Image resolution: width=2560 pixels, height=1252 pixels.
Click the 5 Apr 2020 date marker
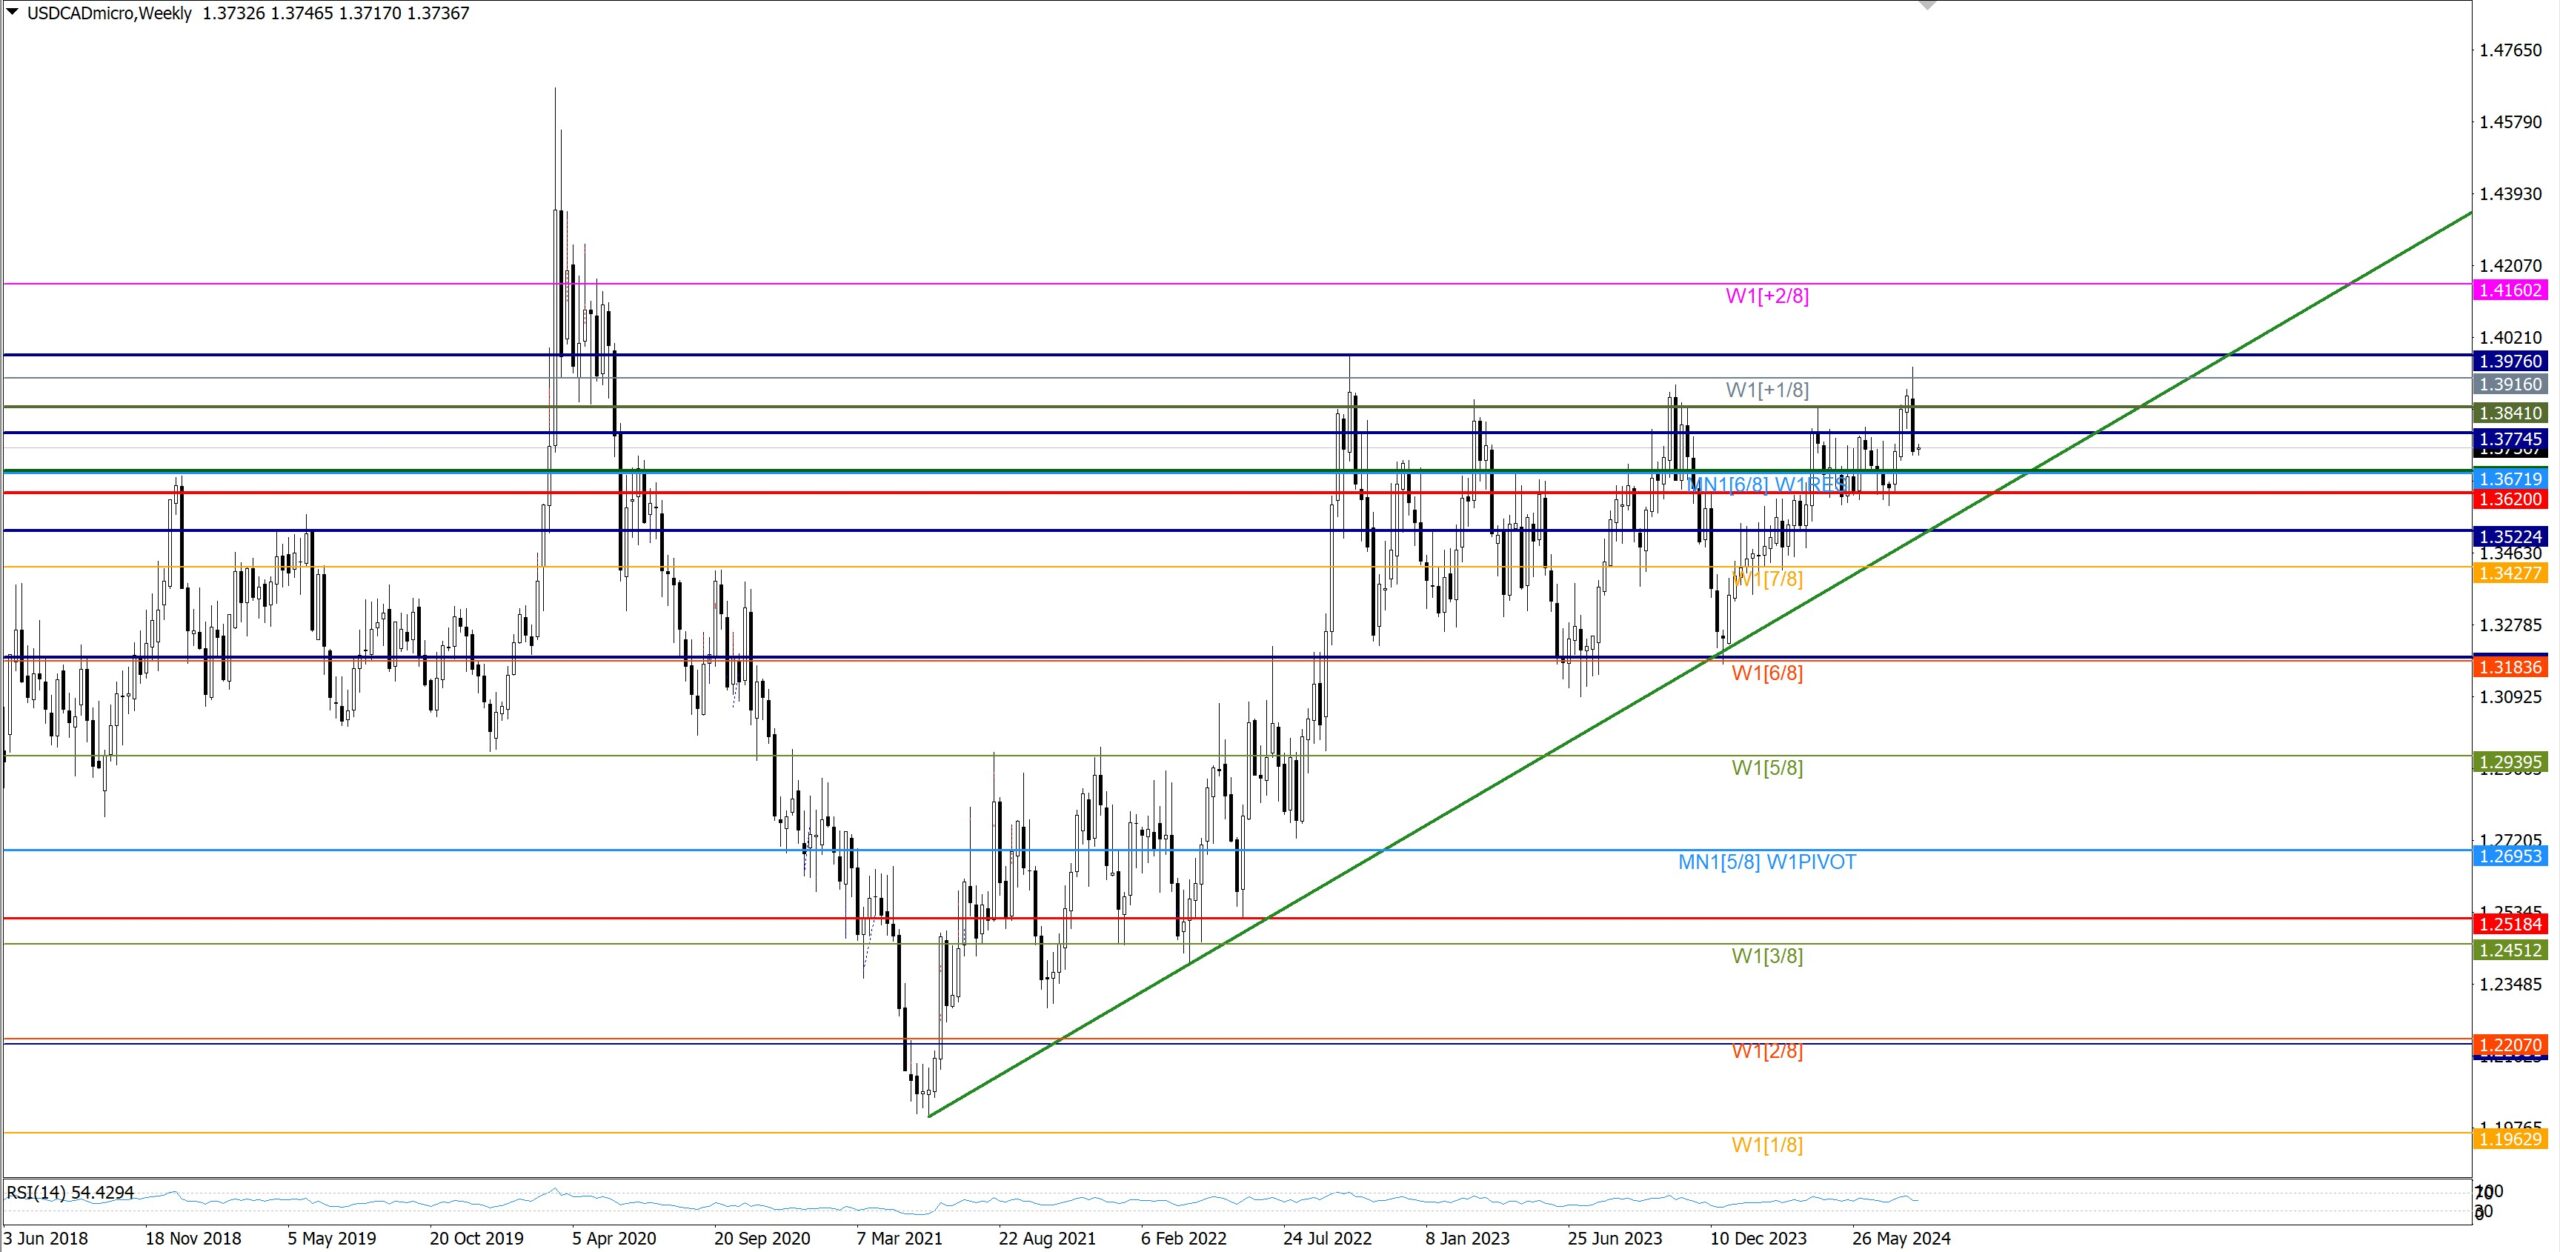tap(614, 1238)
